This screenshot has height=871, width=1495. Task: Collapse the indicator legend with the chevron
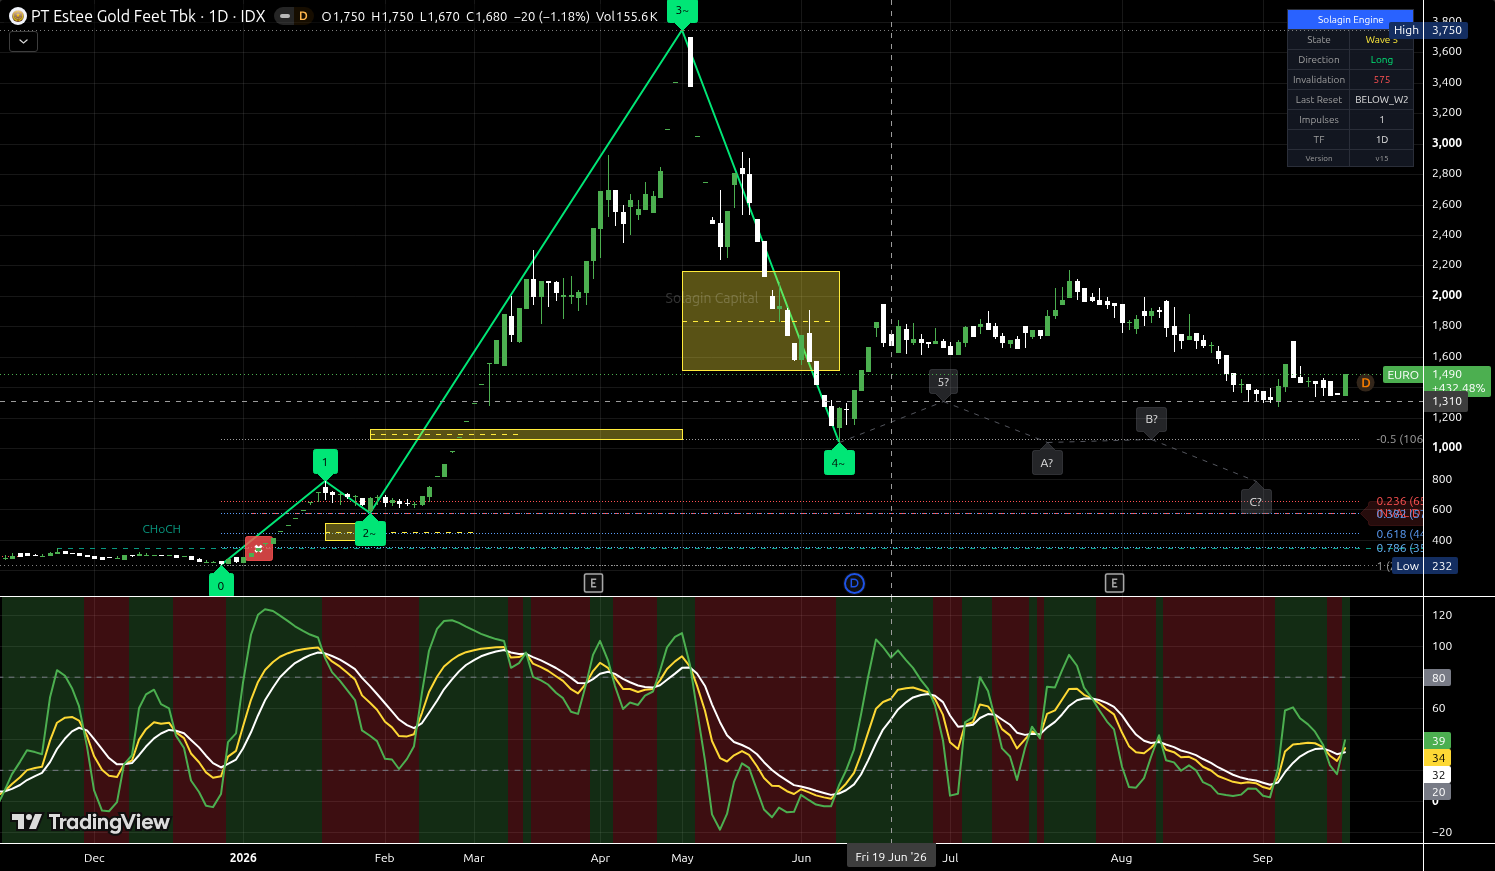tap(23, 42)
